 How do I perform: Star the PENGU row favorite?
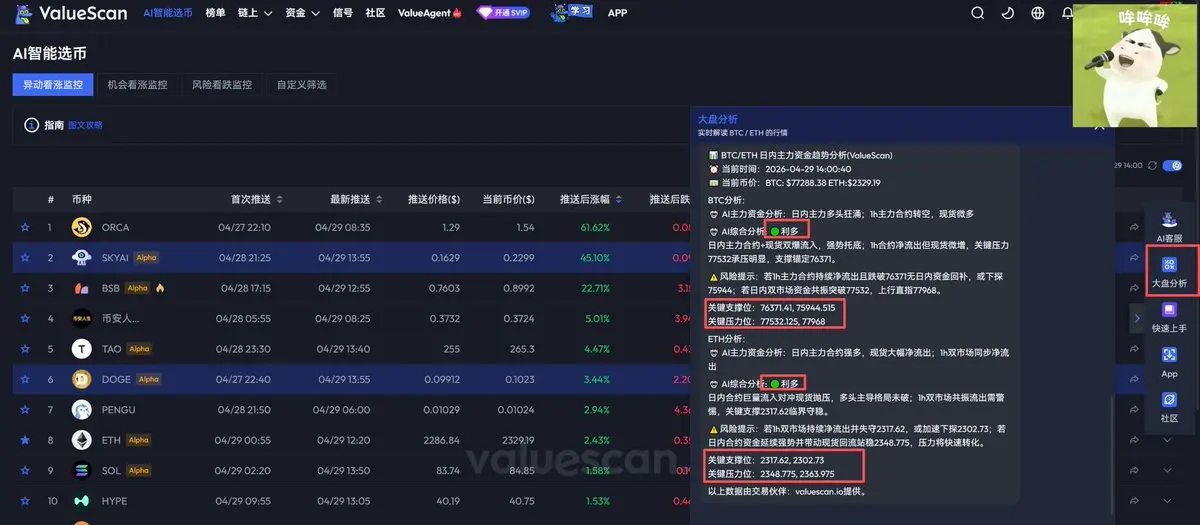(25, 410)
